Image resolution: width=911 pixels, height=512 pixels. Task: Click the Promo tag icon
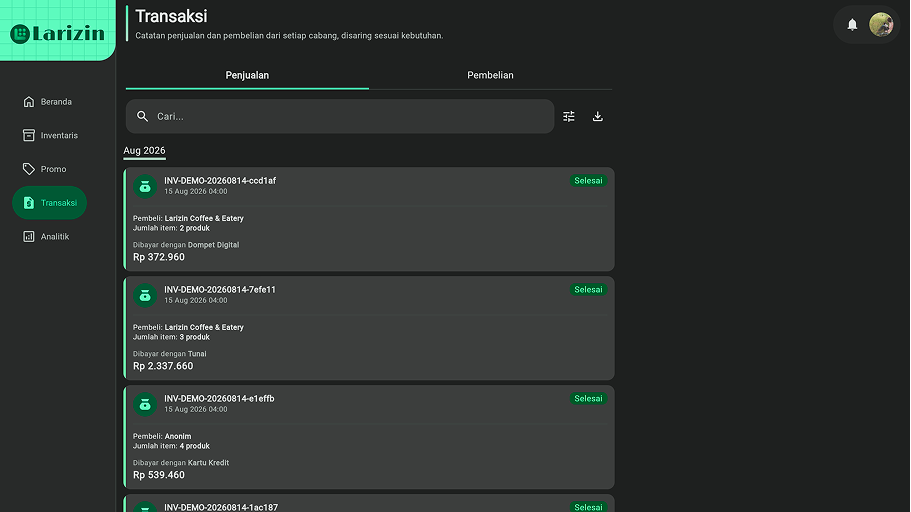[x=28, y=169]
